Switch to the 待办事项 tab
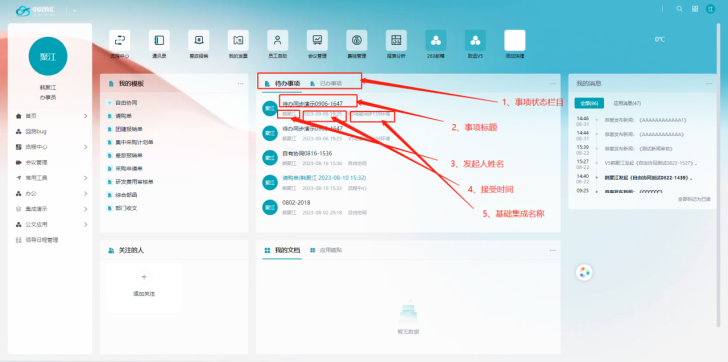The image size is (728, 362). 283,84
